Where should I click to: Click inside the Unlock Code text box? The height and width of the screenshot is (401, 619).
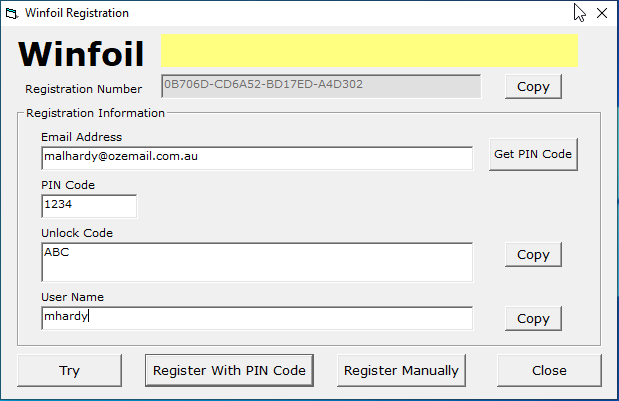click(x=257, y=262)
